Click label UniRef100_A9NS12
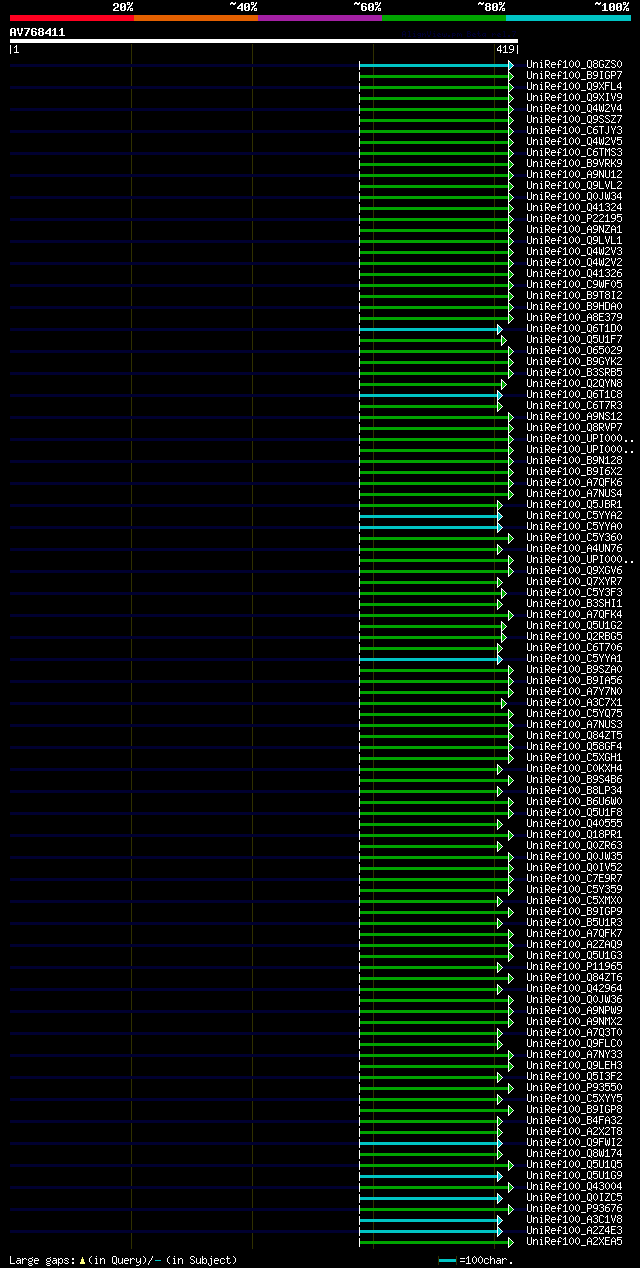This screenshot has width=640, height=1268. pyautogui.click(x=574, y=416)
